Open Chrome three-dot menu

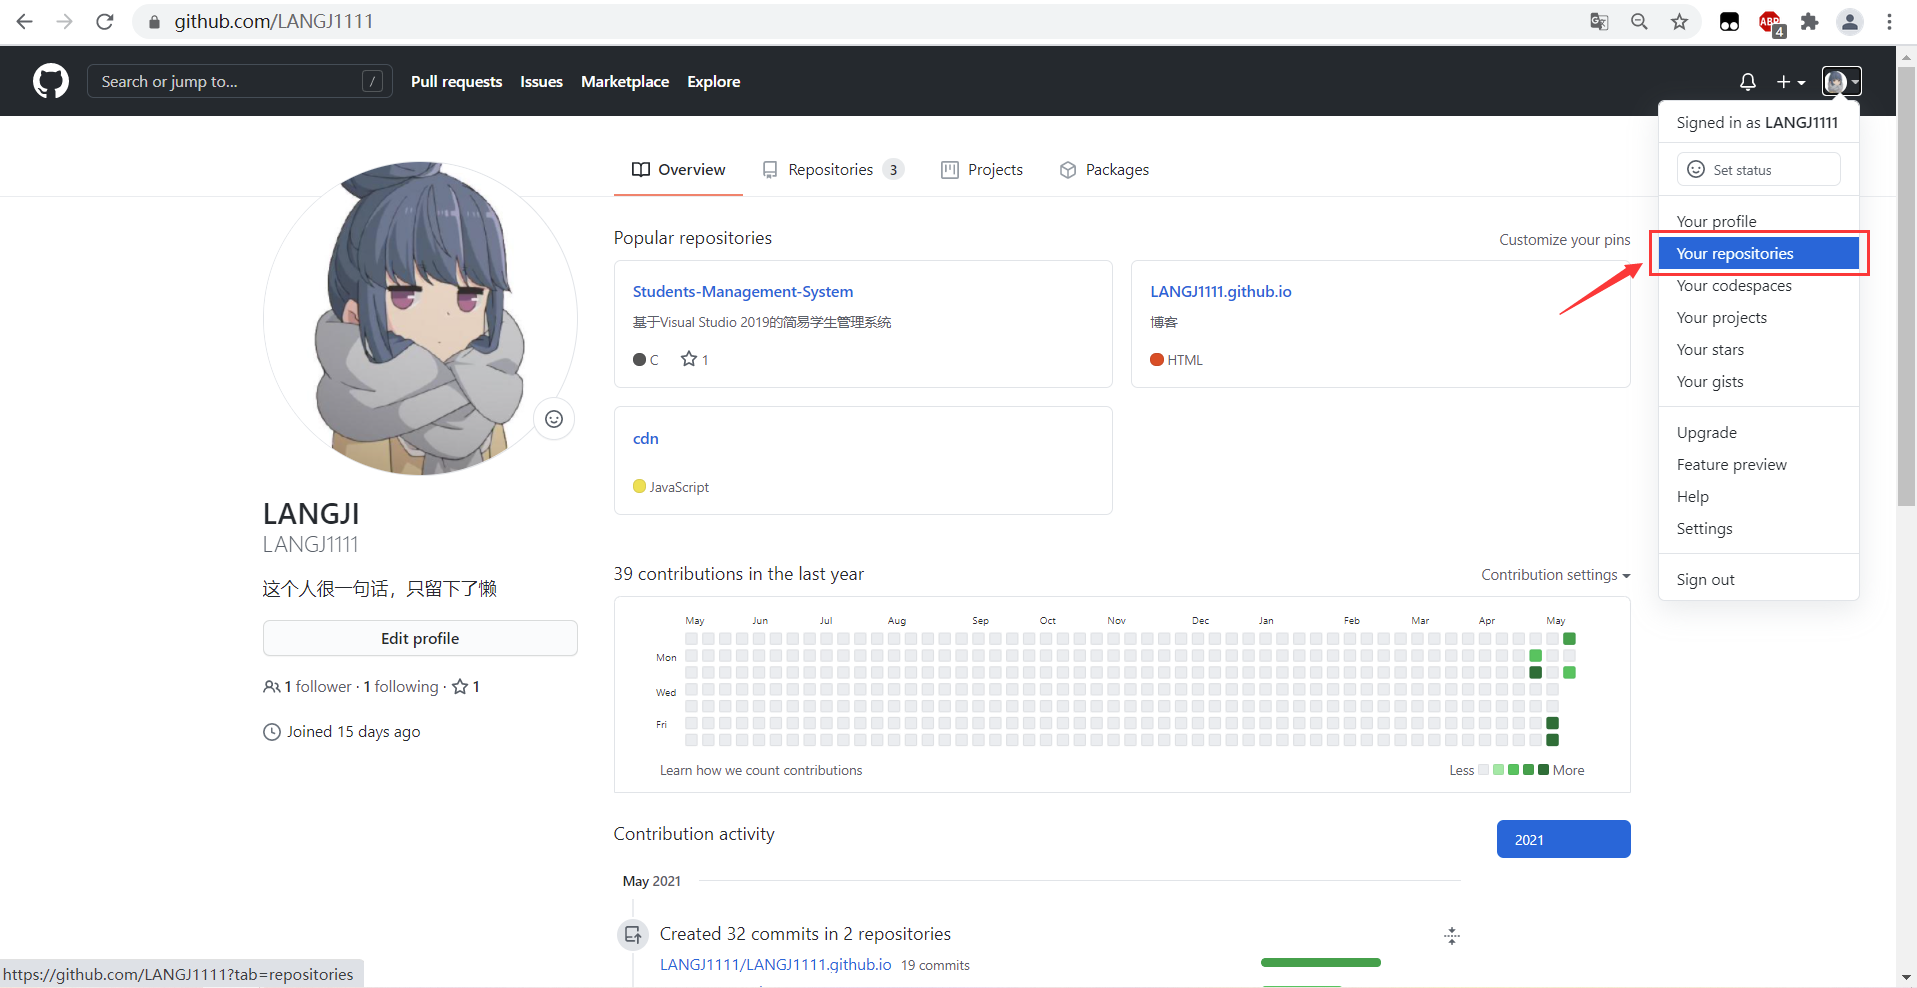click(1889, 21)
